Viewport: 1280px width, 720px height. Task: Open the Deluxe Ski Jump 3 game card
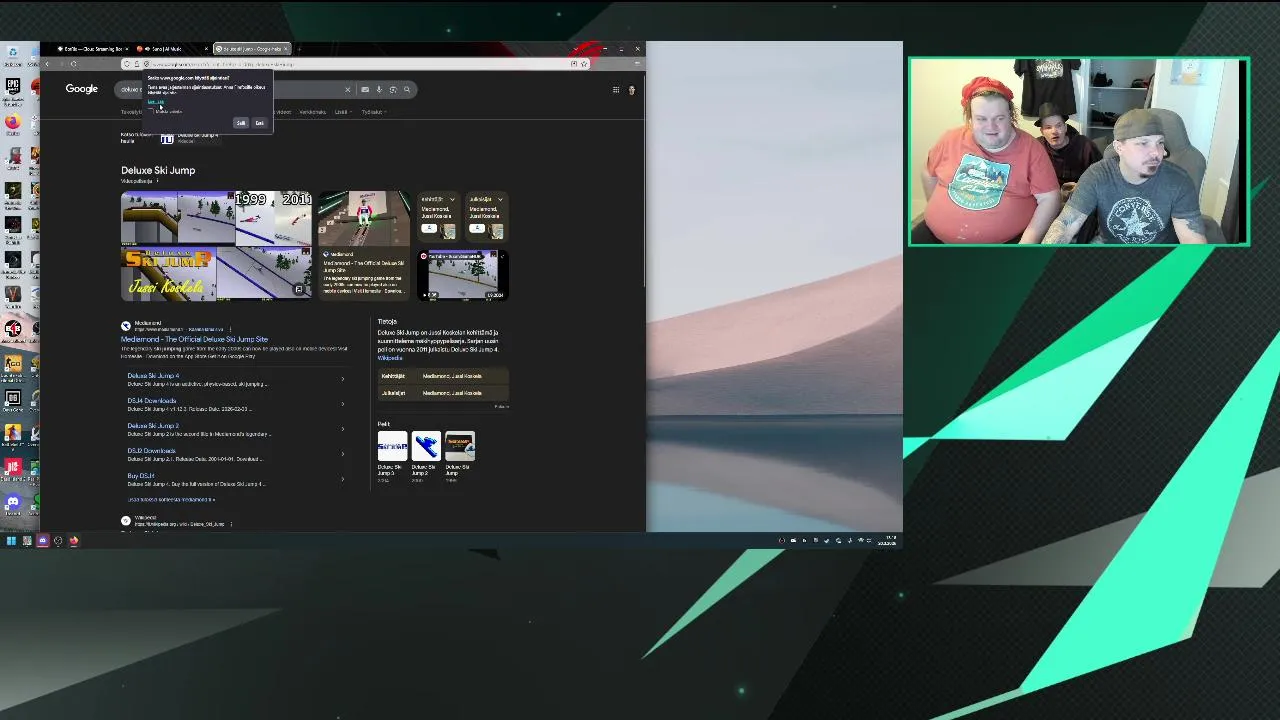[392, 456]
